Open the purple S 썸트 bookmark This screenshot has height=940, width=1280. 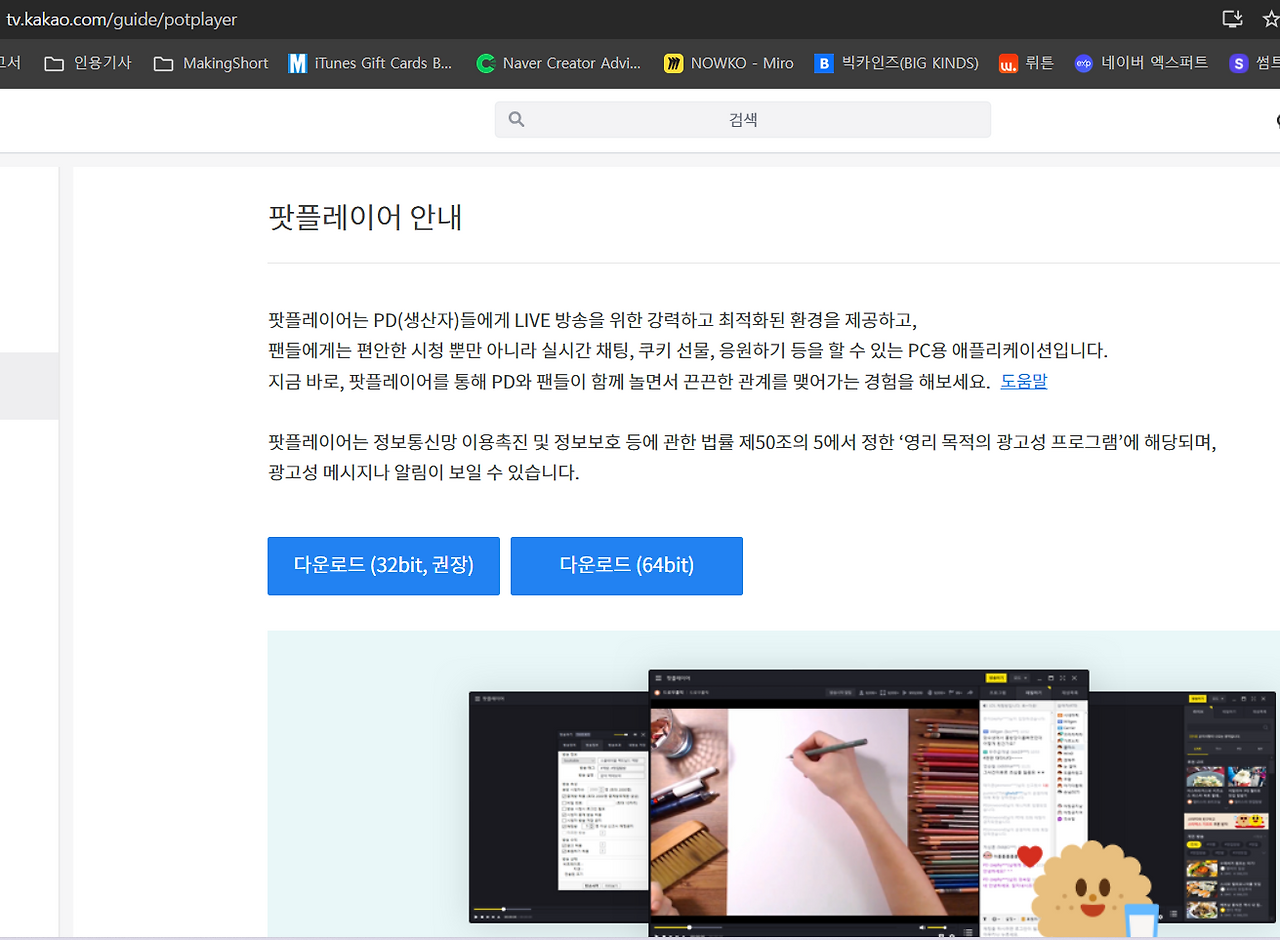[x=1254, y=63]
